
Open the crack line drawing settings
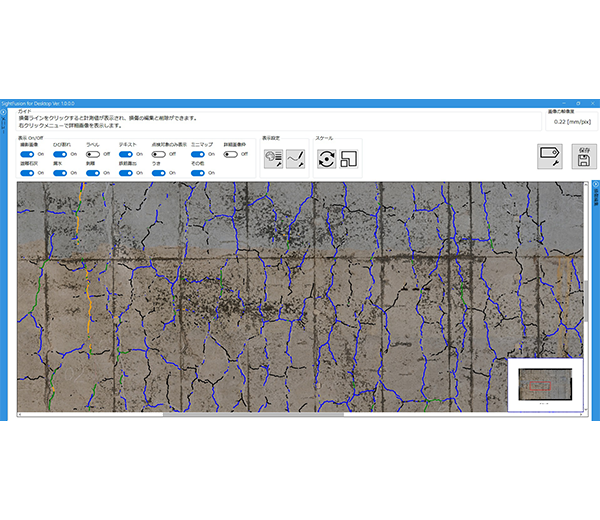[x=295, y=159]
